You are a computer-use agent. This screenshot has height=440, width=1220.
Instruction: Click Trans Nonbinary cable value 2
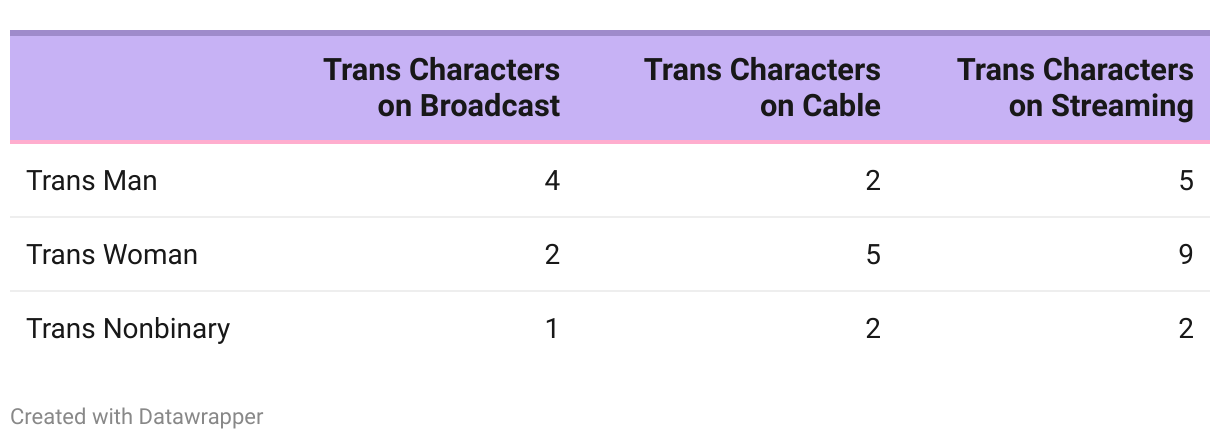click(x=873, y=329)
